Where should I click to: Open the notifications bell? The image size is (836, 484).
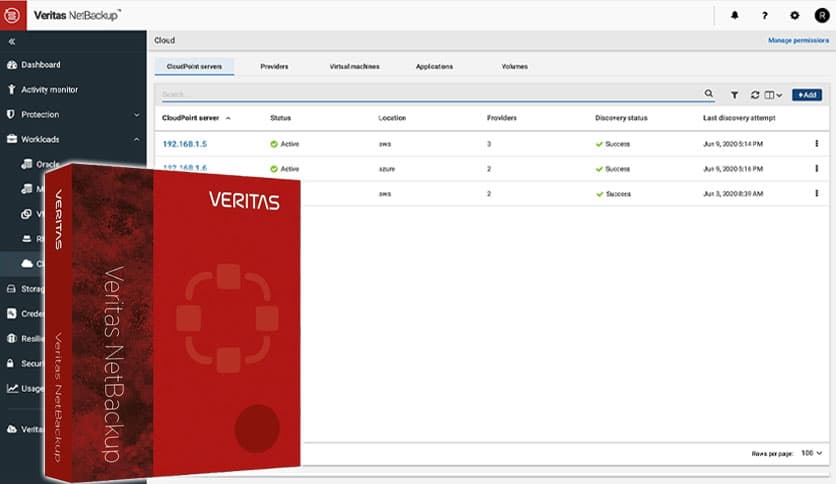tap(734, 15)
